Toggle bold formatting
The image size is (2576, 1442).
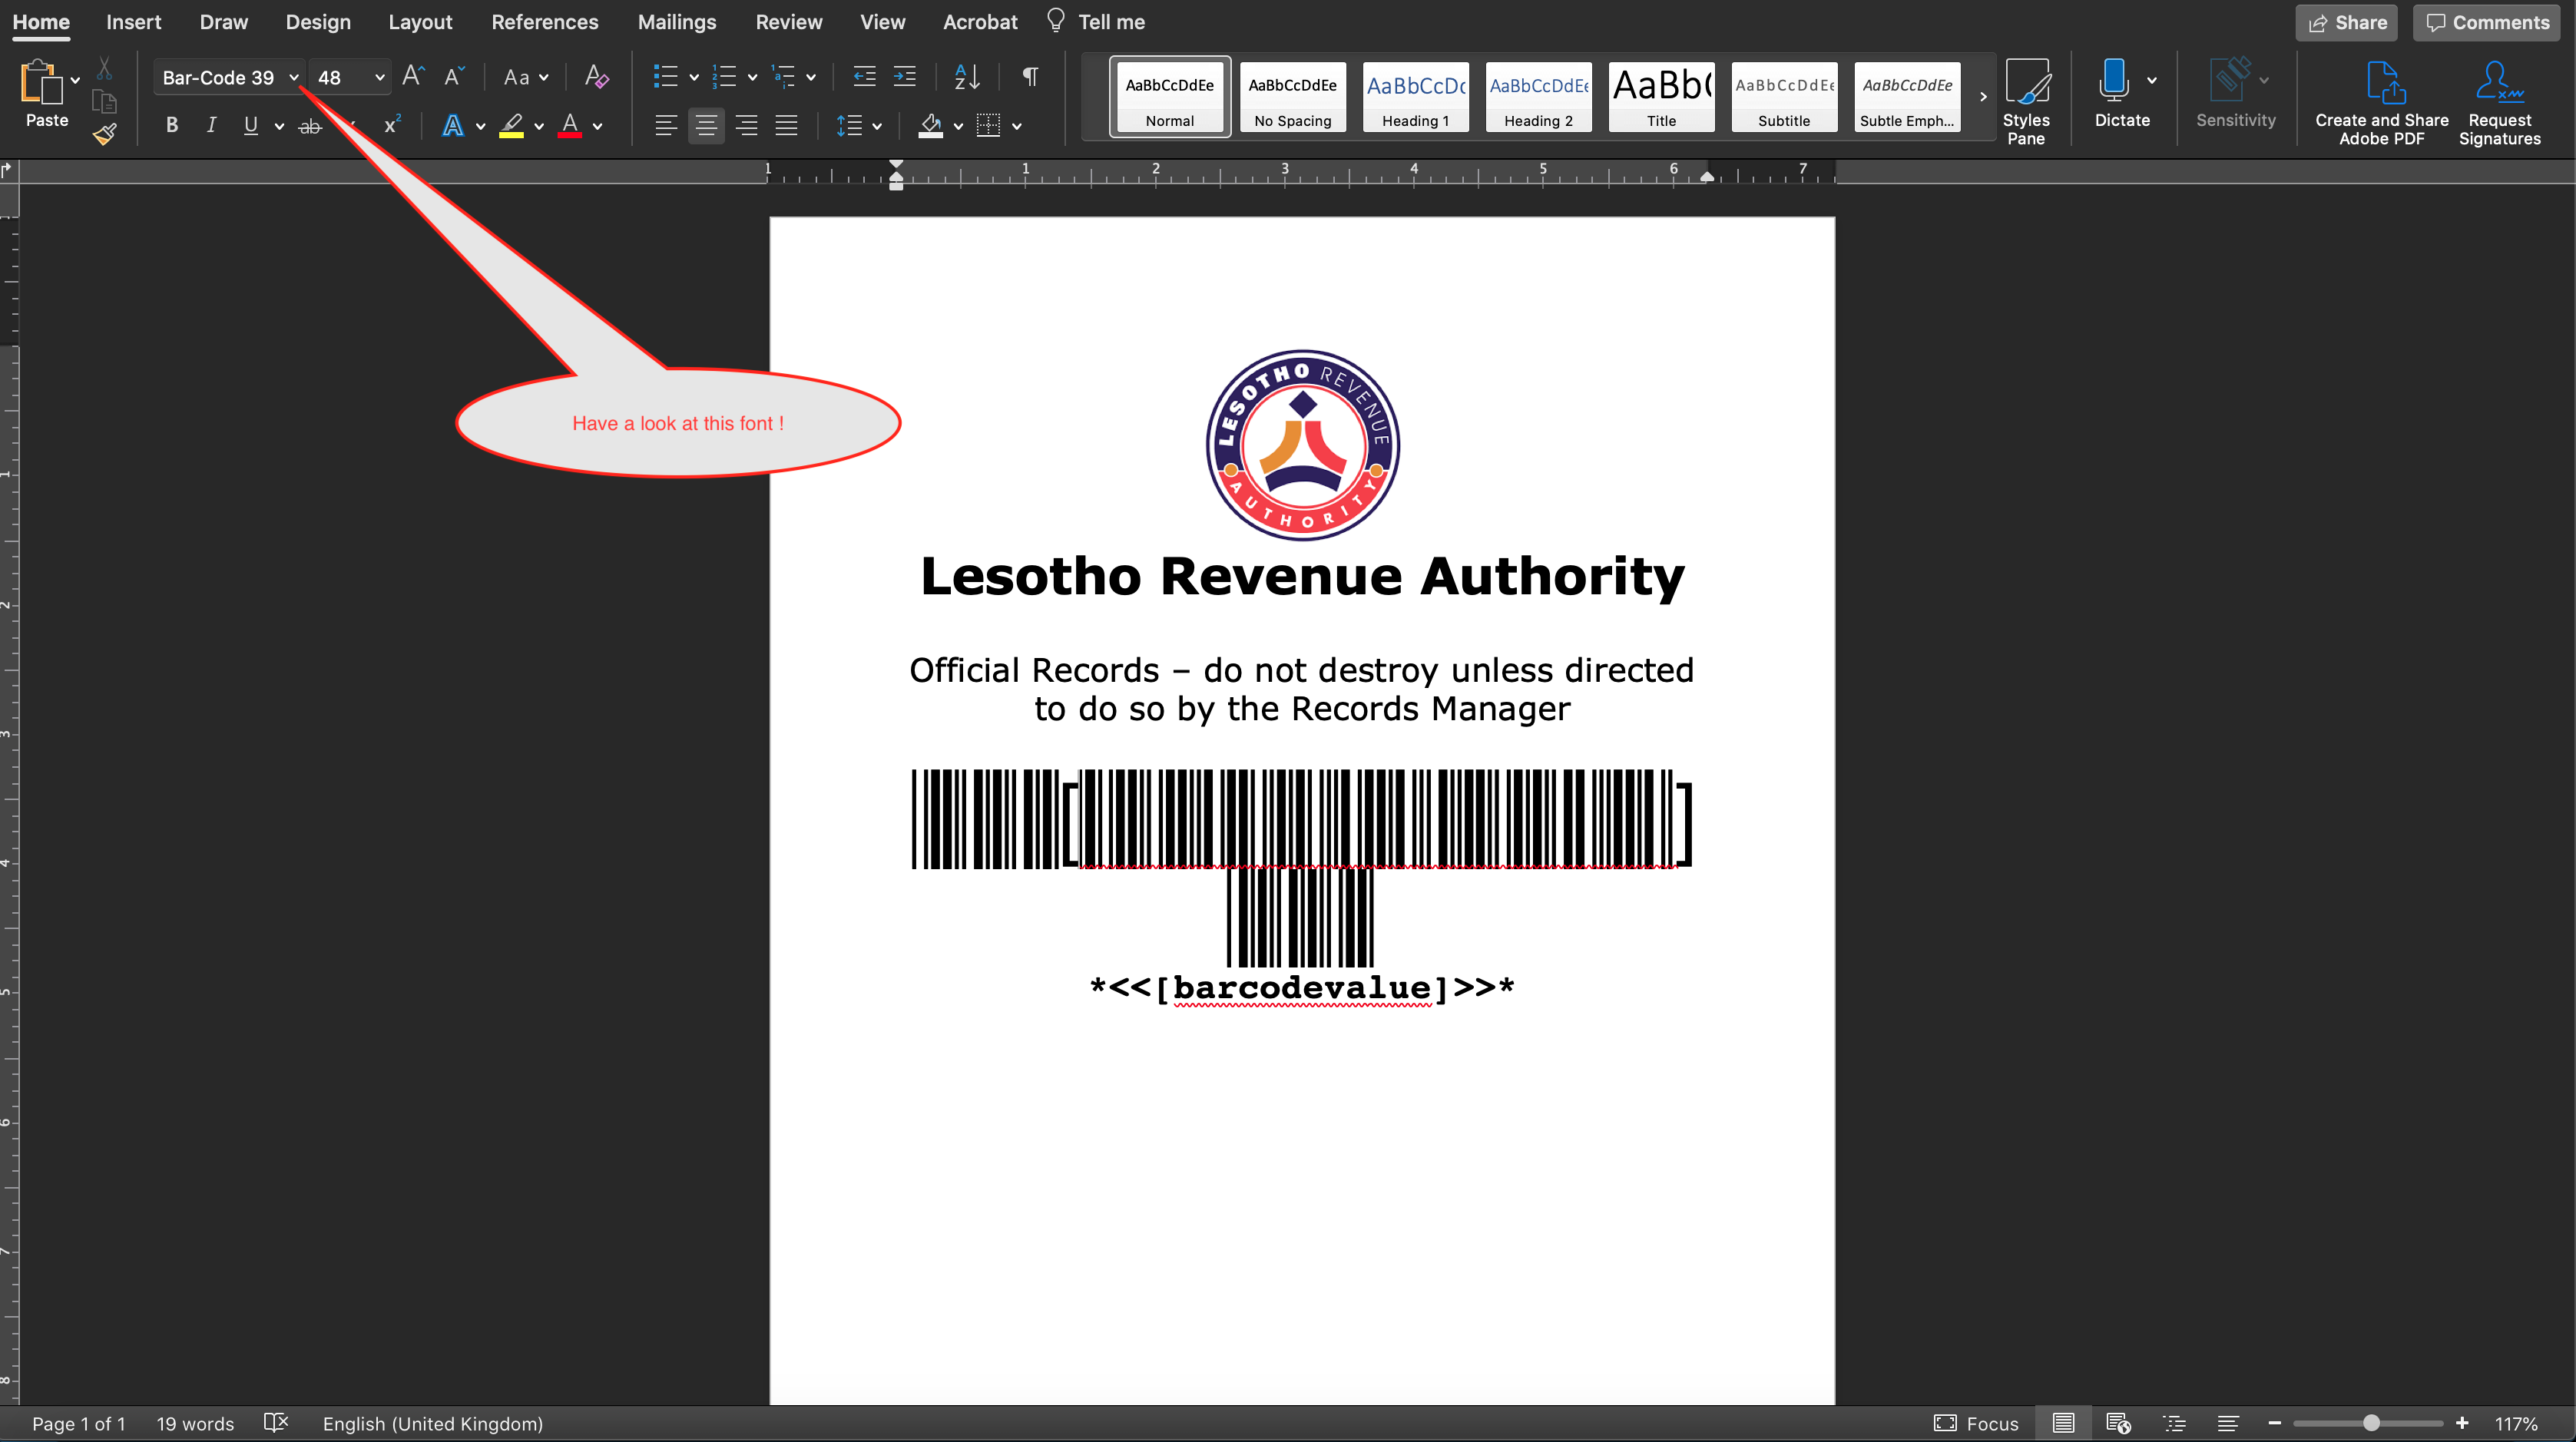click(172, 125)
